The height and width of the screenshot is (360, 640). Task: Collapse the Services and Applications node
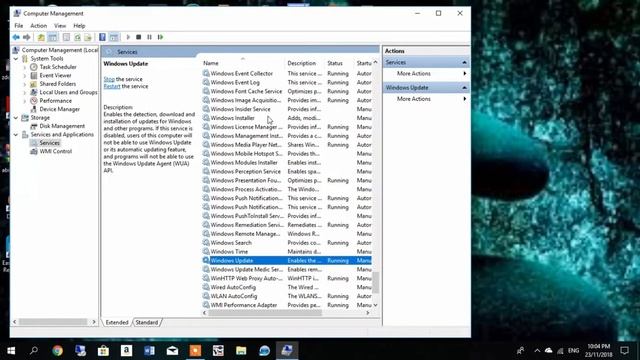[x=16, y=135]
